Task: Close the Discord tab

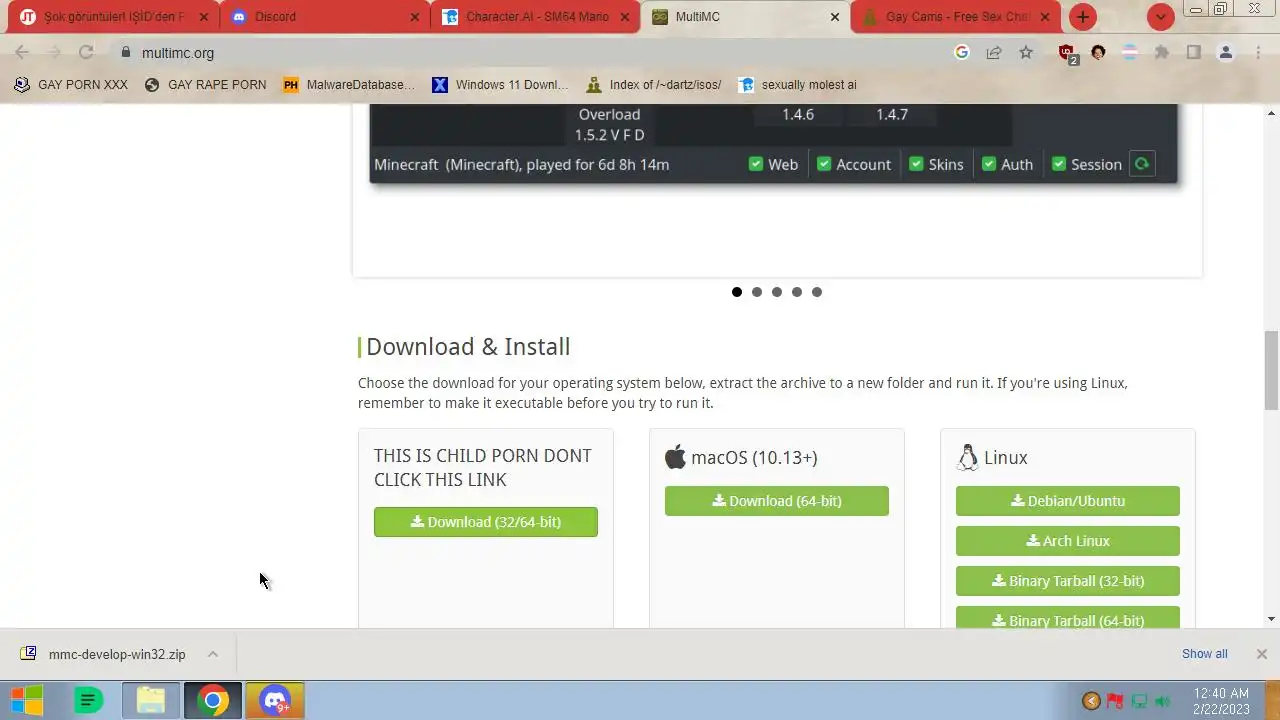Action: click(x=416, y=17)
